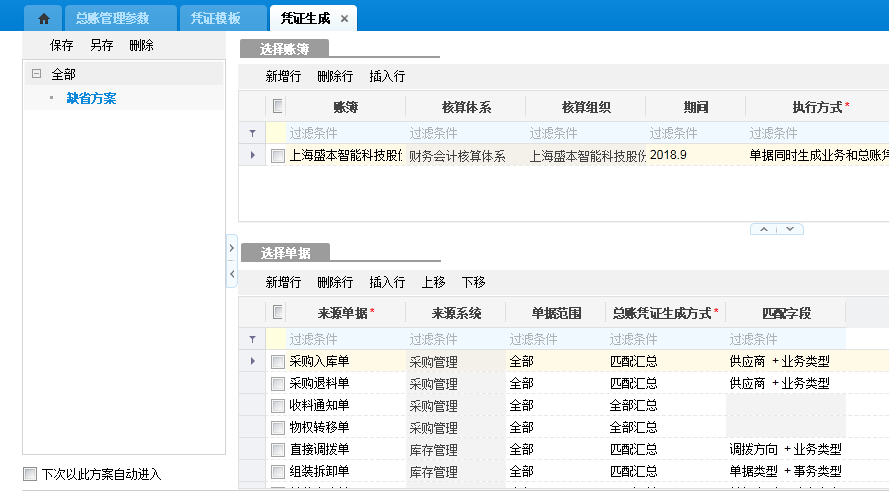Image resolution: width=889 pixels, height=491 pixels.
Task: Check the 采购入库单 row checkbox
Action: point(277,361)
